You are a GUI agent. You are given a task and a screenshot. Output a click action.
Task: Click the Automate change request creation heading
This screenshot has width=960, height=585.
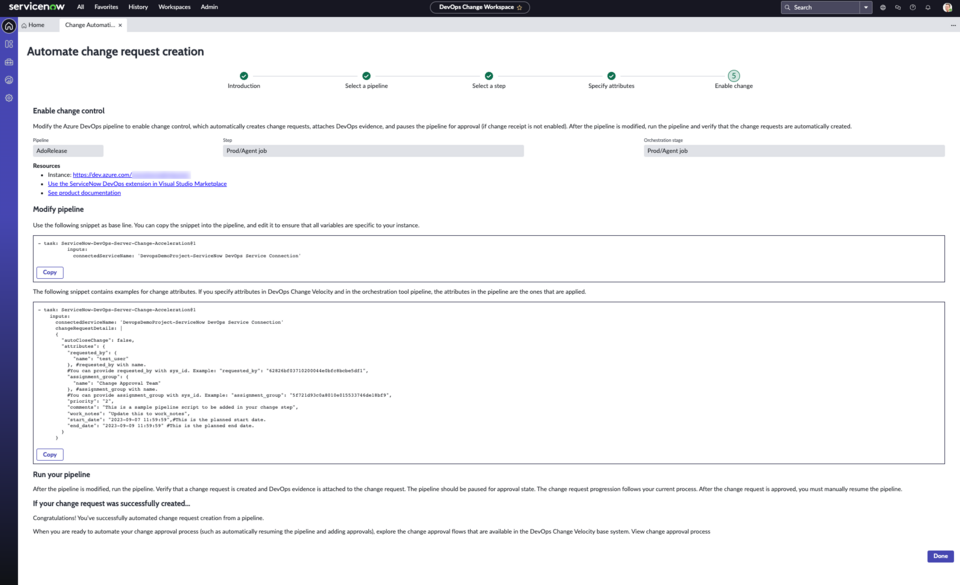pos(115,51)
